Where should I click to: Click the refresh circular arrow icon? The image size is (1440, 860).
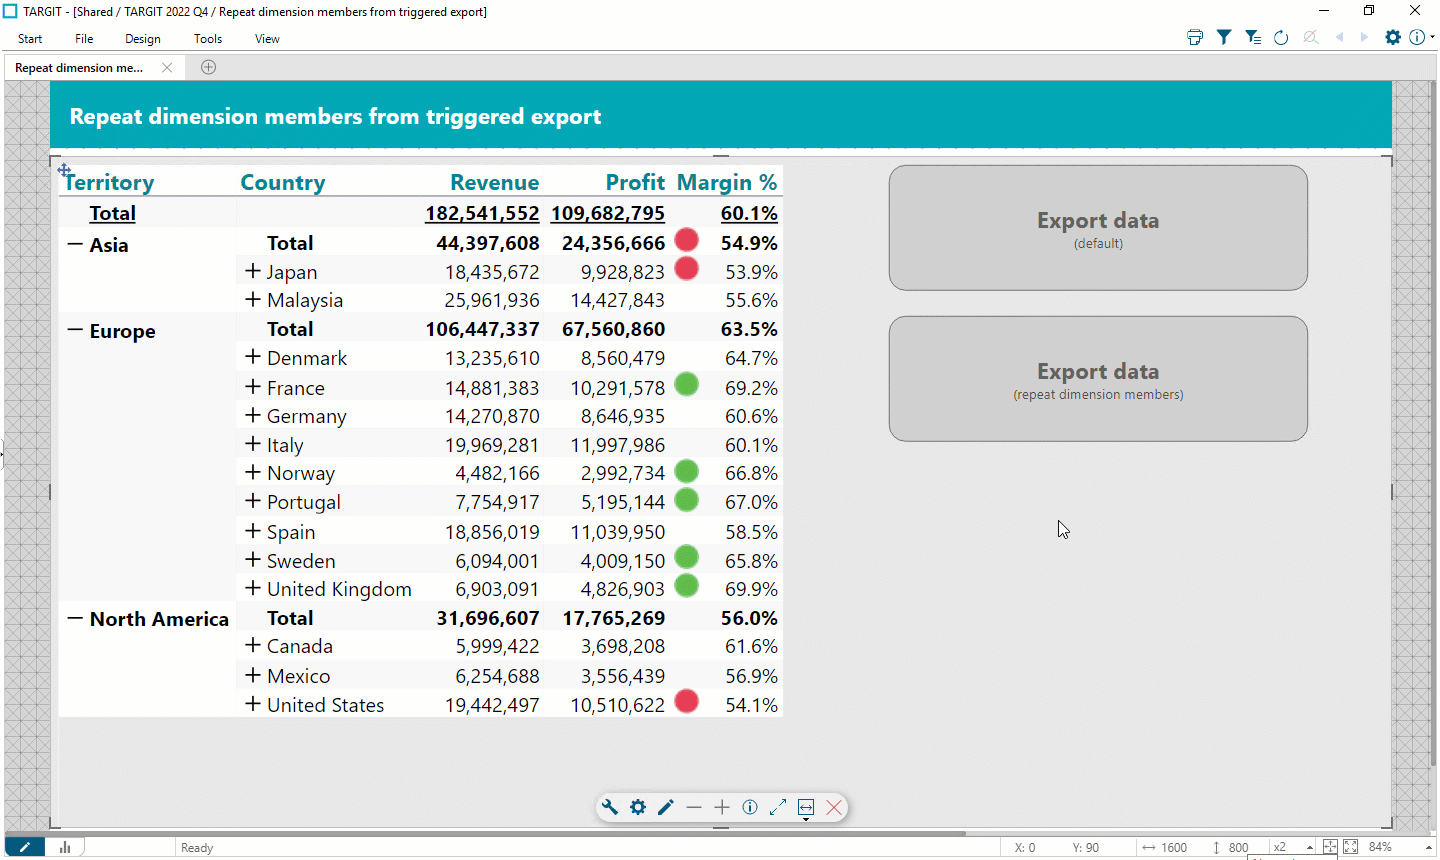pos(1281,37)
